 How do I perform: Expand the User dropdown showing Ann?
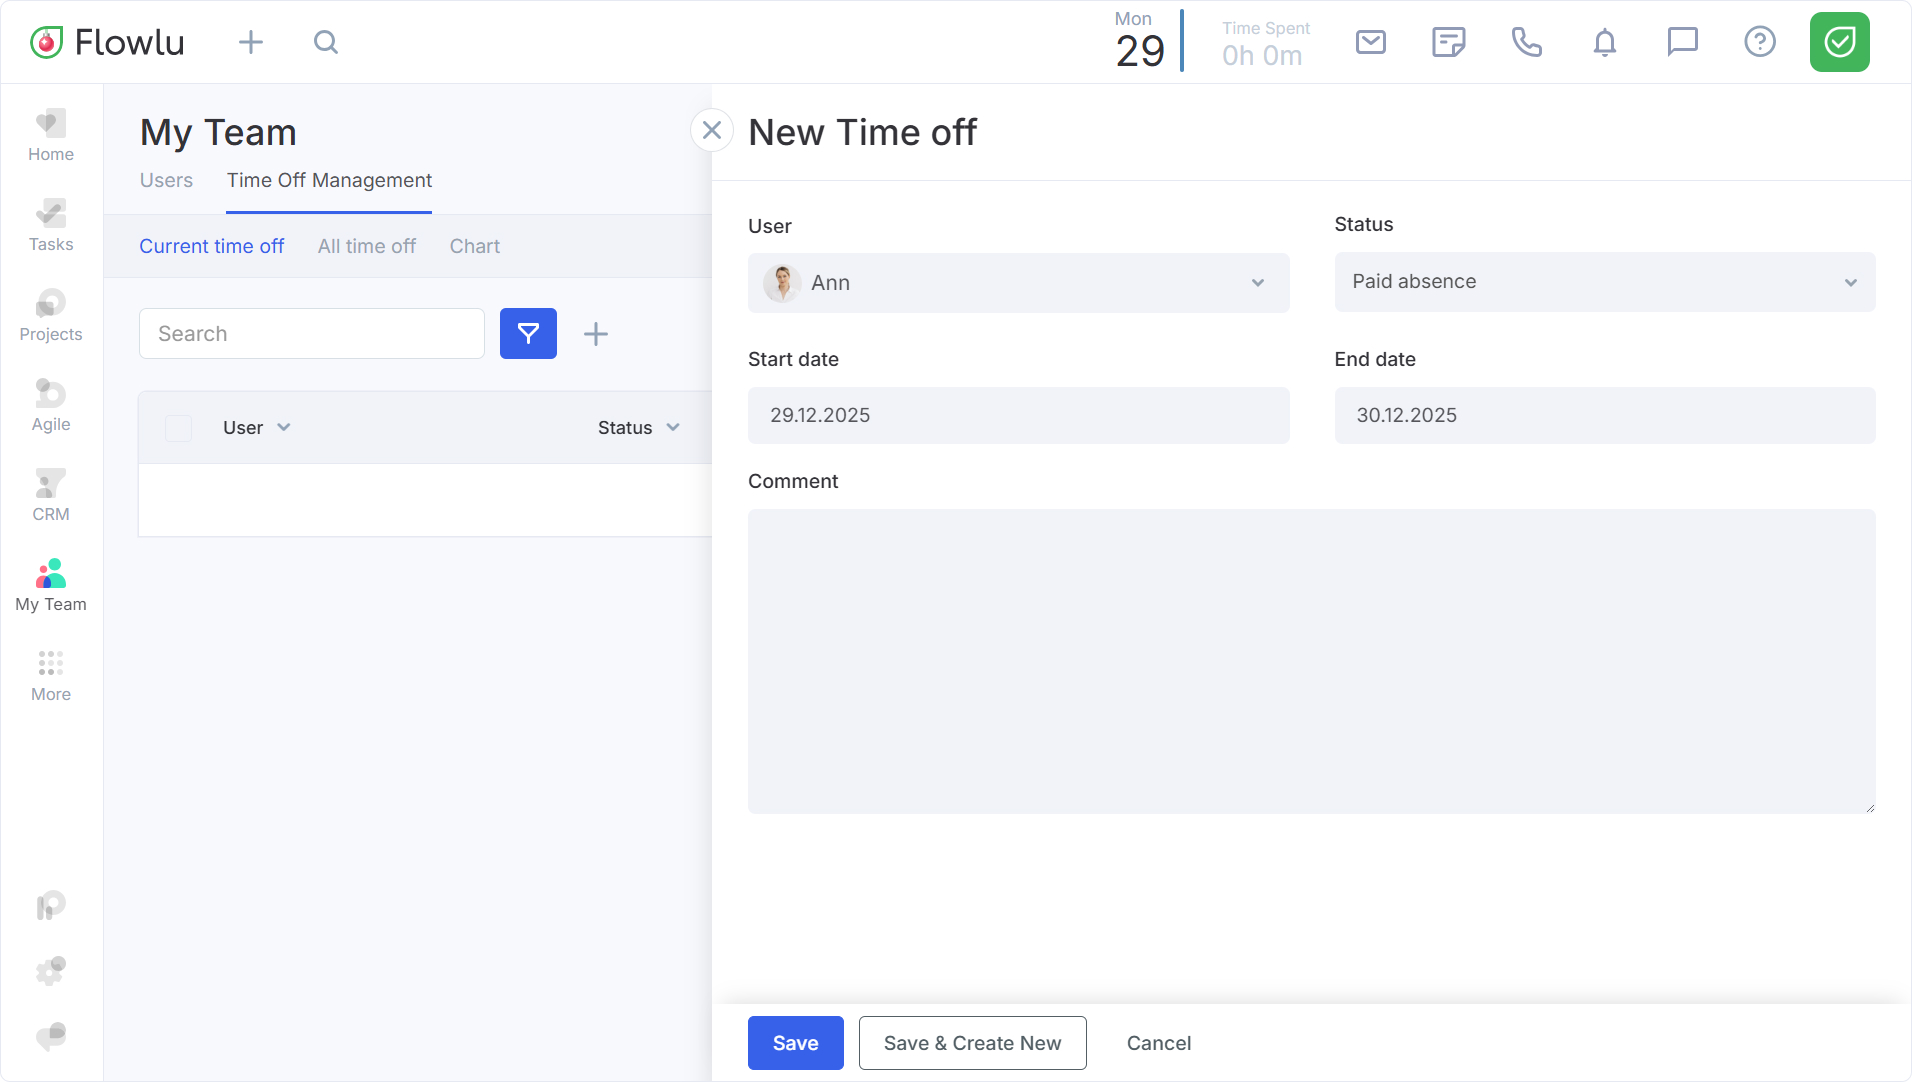[1018, 283]
